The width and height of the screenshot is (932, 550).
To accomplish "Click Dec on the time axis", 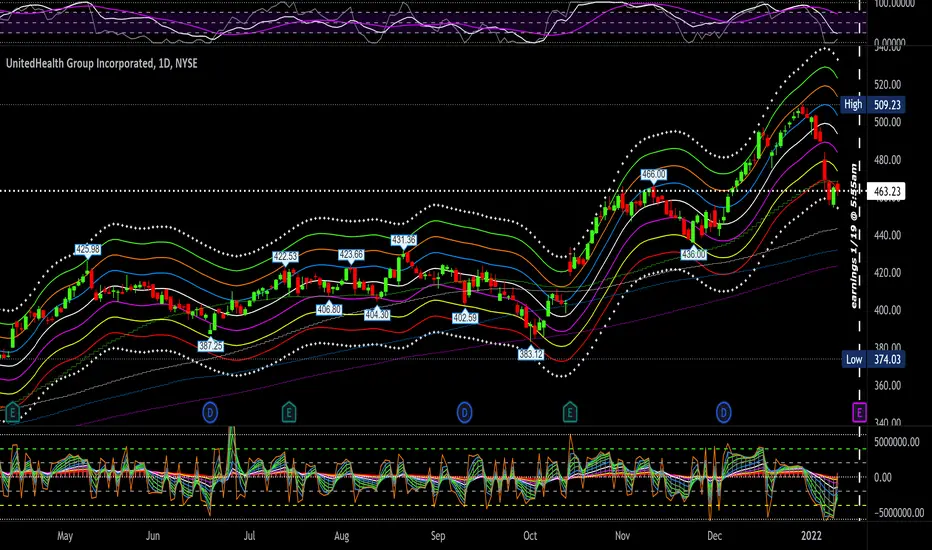I will pyautogui.click(x=714, y=536).
